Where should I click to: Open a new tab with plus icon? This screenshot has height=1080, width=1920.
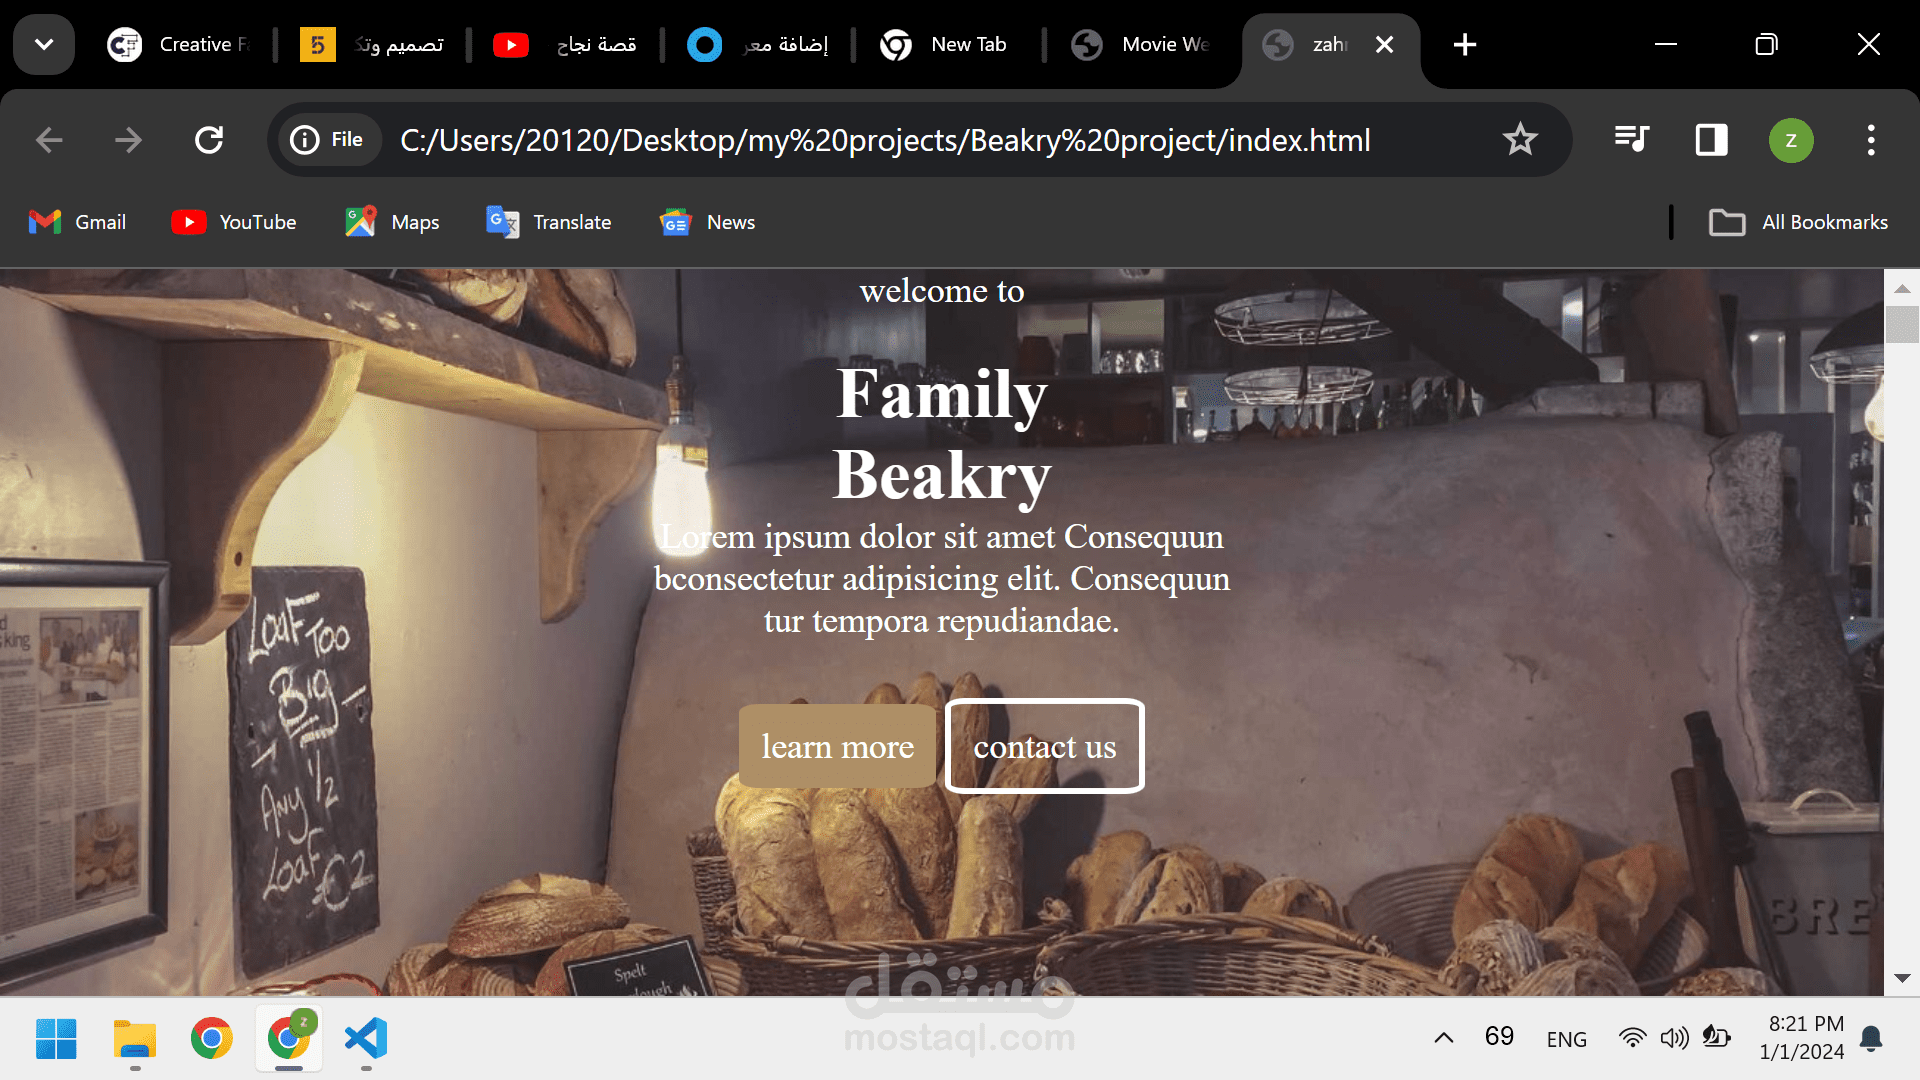[1464, 44]
